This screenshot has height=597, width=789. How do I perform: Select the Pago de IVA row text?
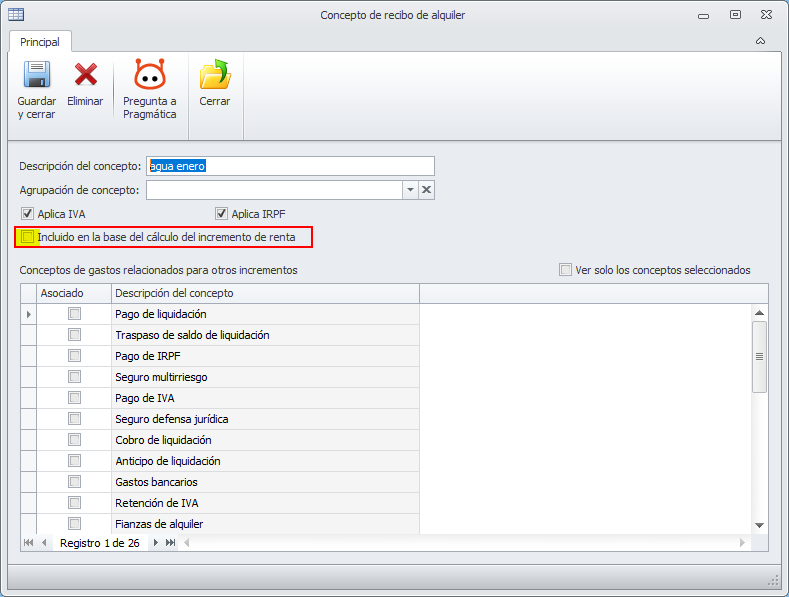pos(144,398)
